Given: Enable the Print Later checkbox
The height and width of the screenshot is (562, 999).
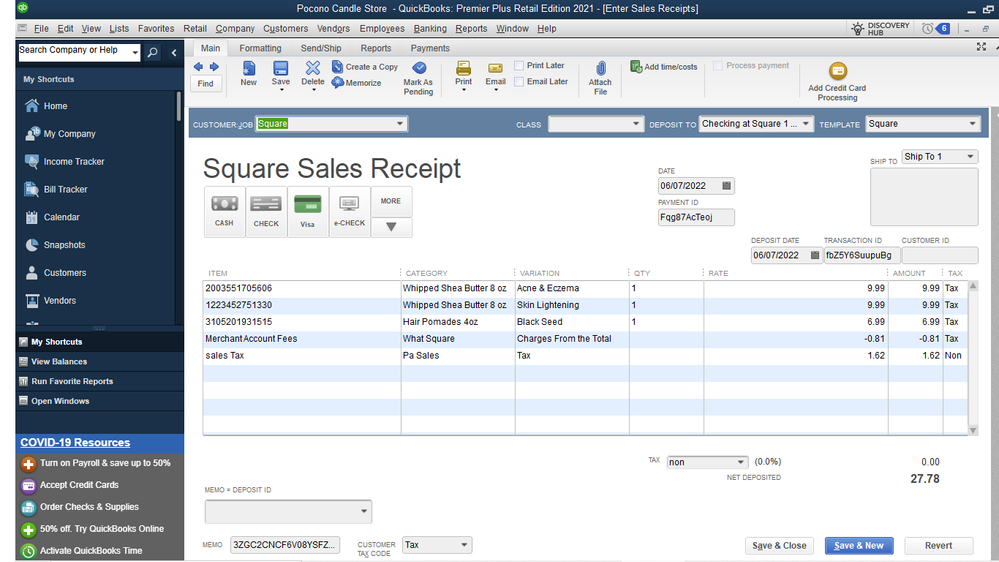Looking at the screenshot, I should 519,66.
